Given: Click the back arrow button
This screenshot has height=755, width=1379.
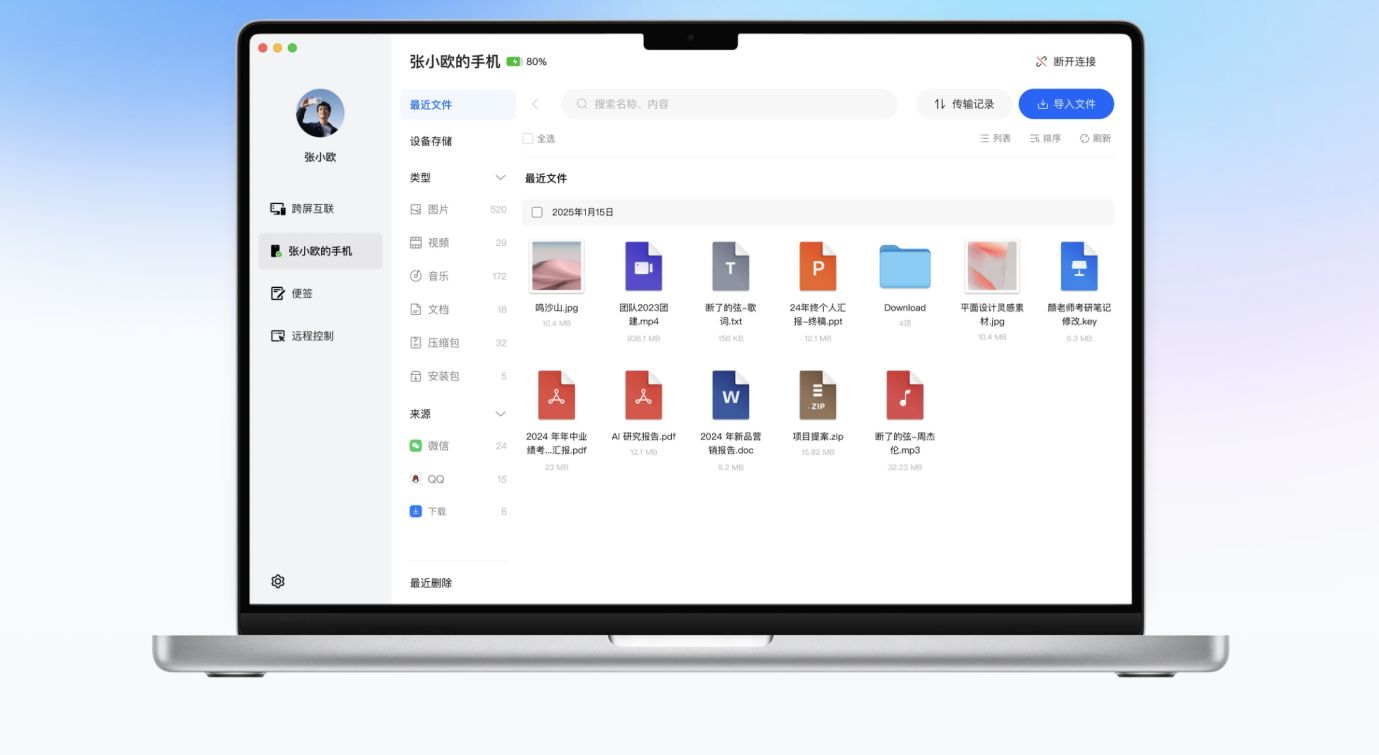Looking at the screenshot, I should pos(535,104).
